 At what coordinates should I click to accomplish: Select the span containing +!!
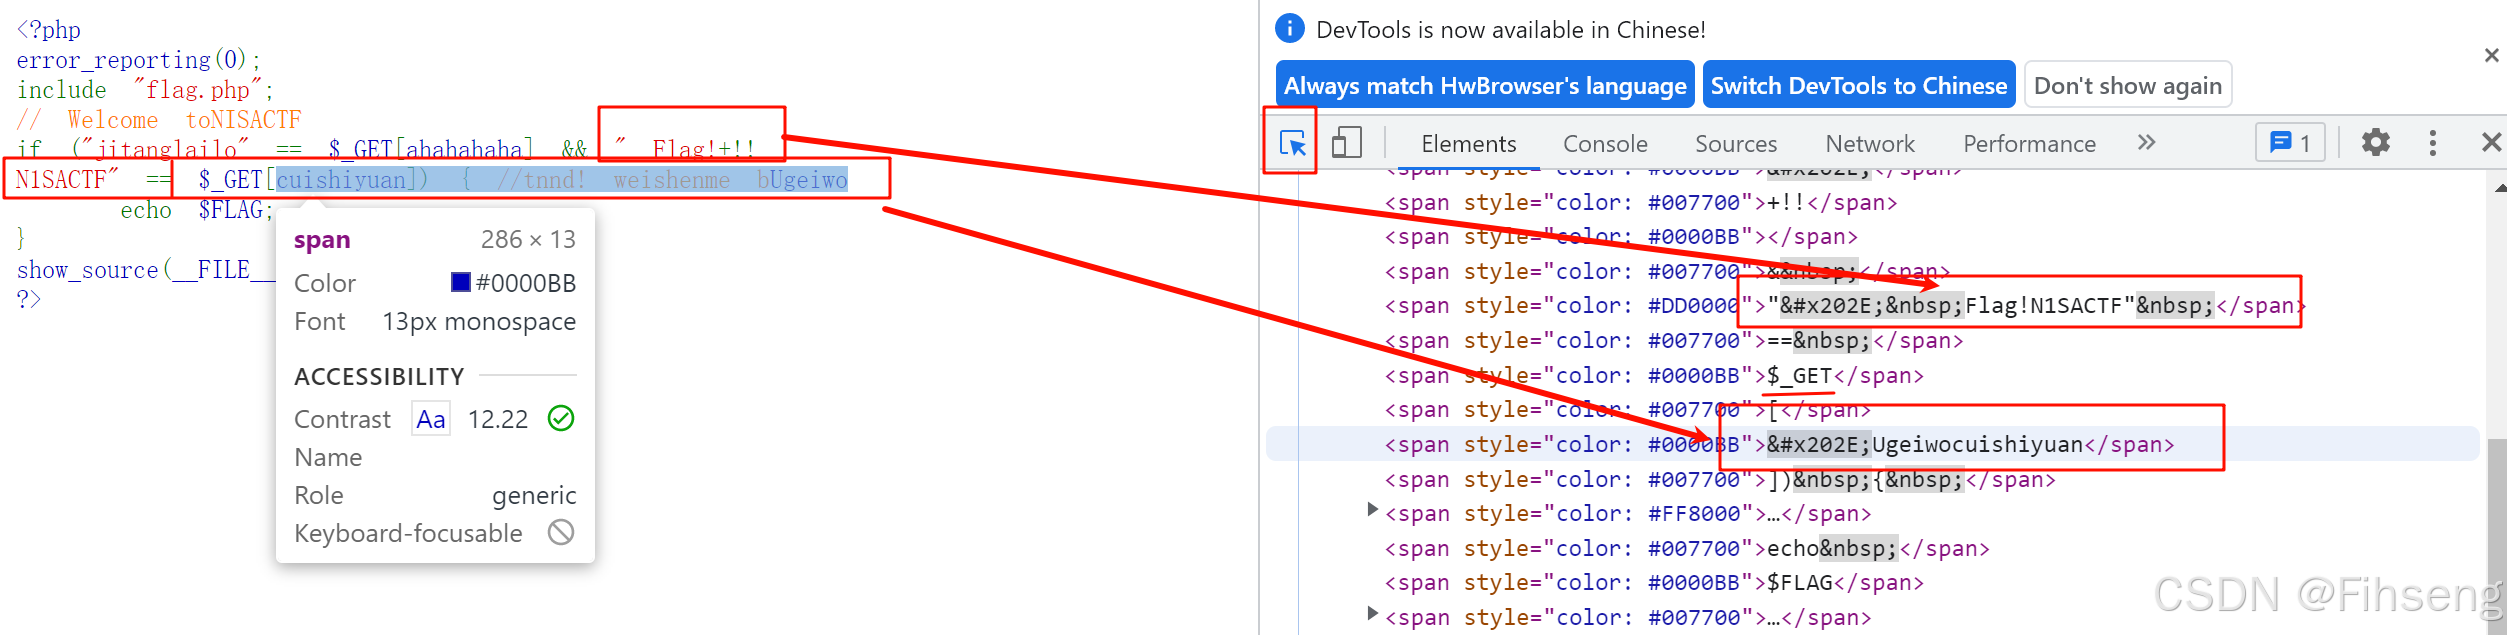point(1641,203)
